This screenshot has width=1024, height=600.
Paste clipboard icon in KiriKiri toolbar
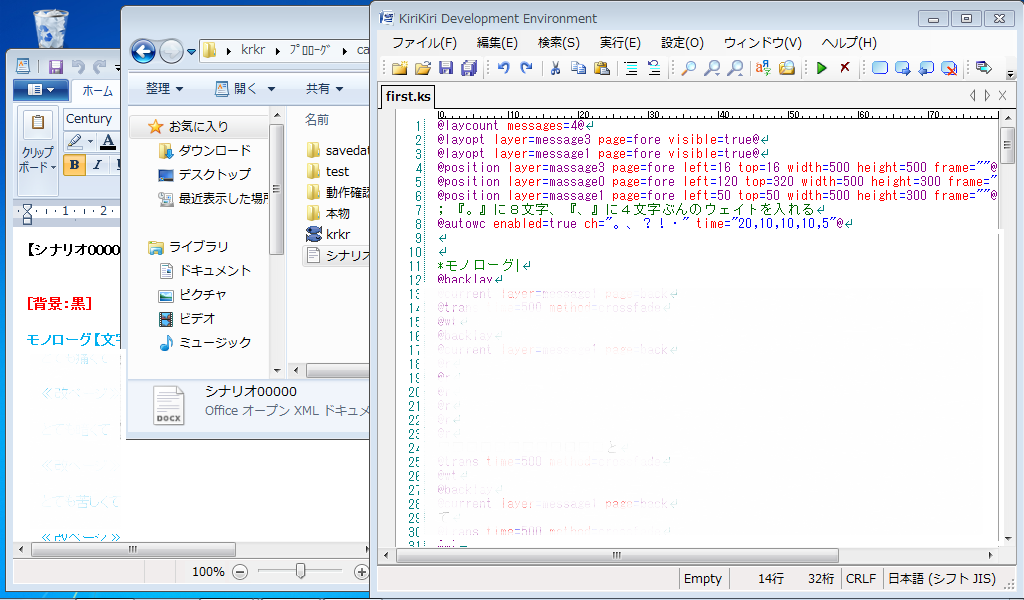601,68
